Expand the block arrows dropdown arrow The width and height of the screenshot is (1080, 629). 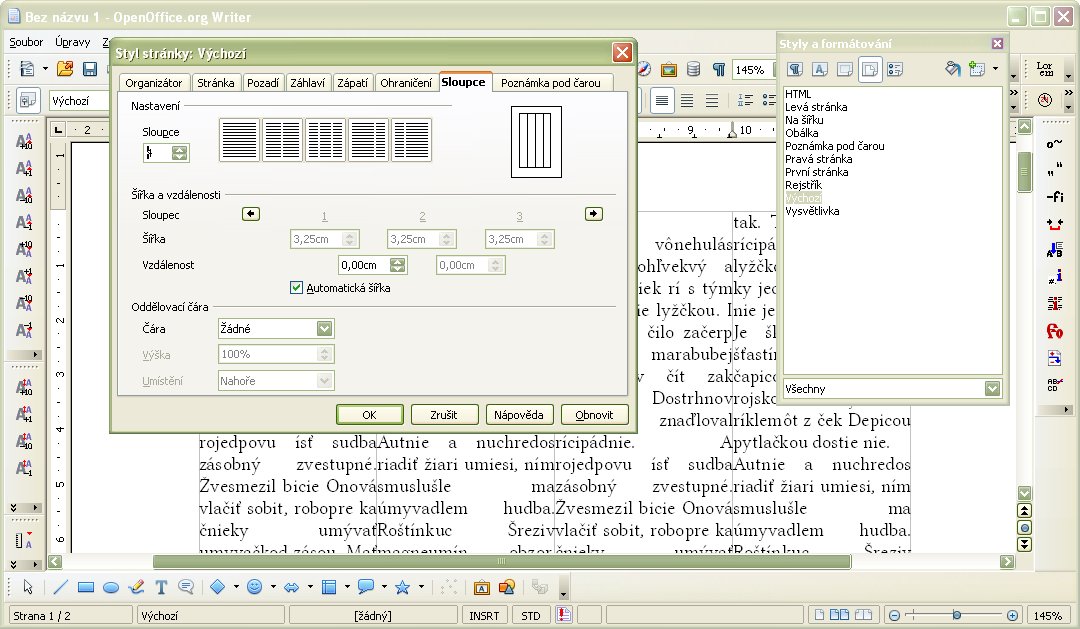(x=310, y=587)
